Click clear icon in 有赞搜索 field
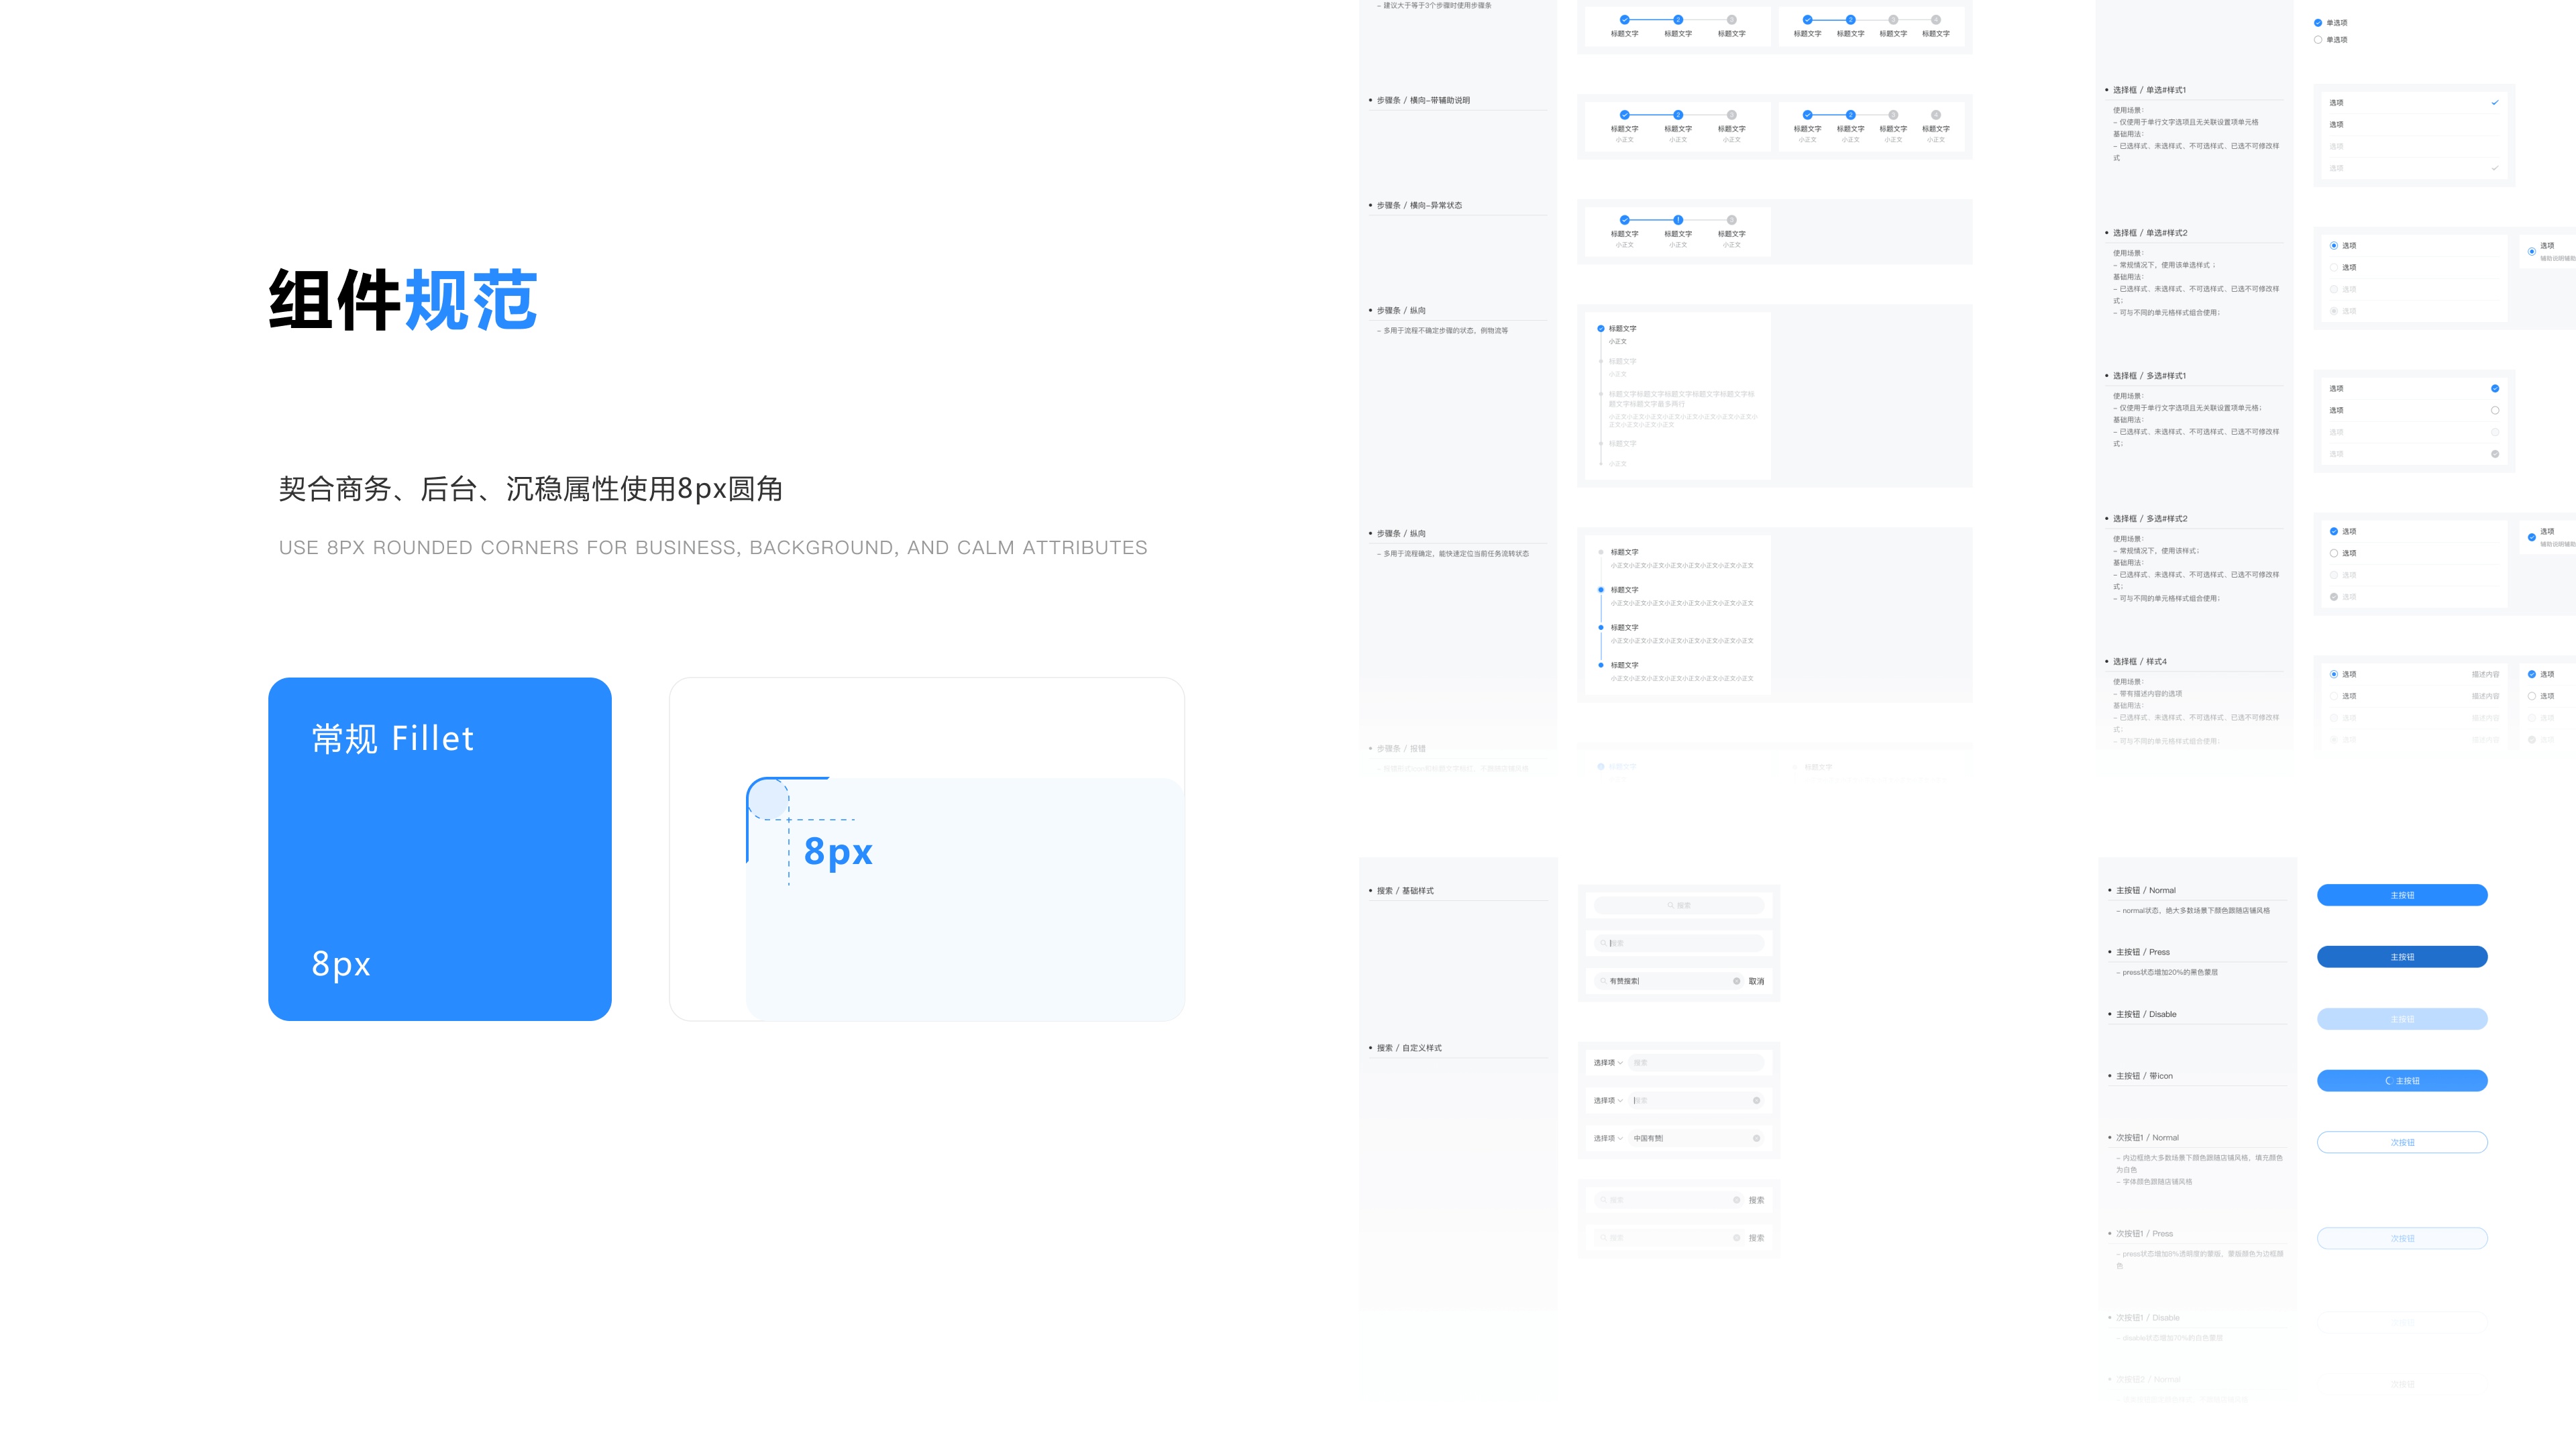This screenshot has height=1449, width=2576. (x=1736, y=981)
